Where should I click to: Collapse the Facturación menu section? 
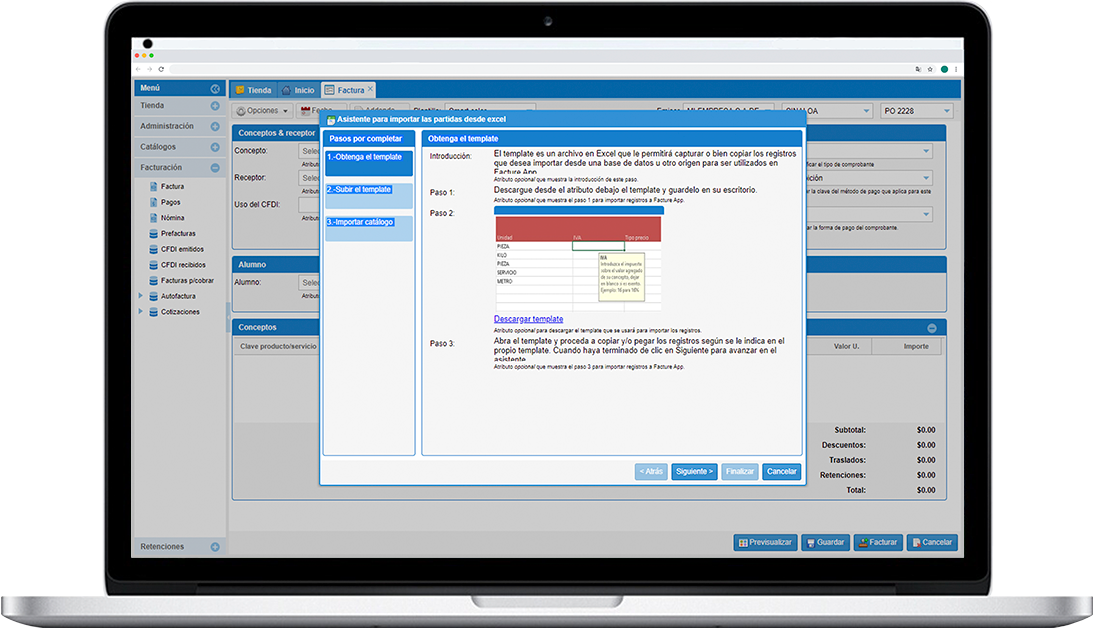point(214,168)
